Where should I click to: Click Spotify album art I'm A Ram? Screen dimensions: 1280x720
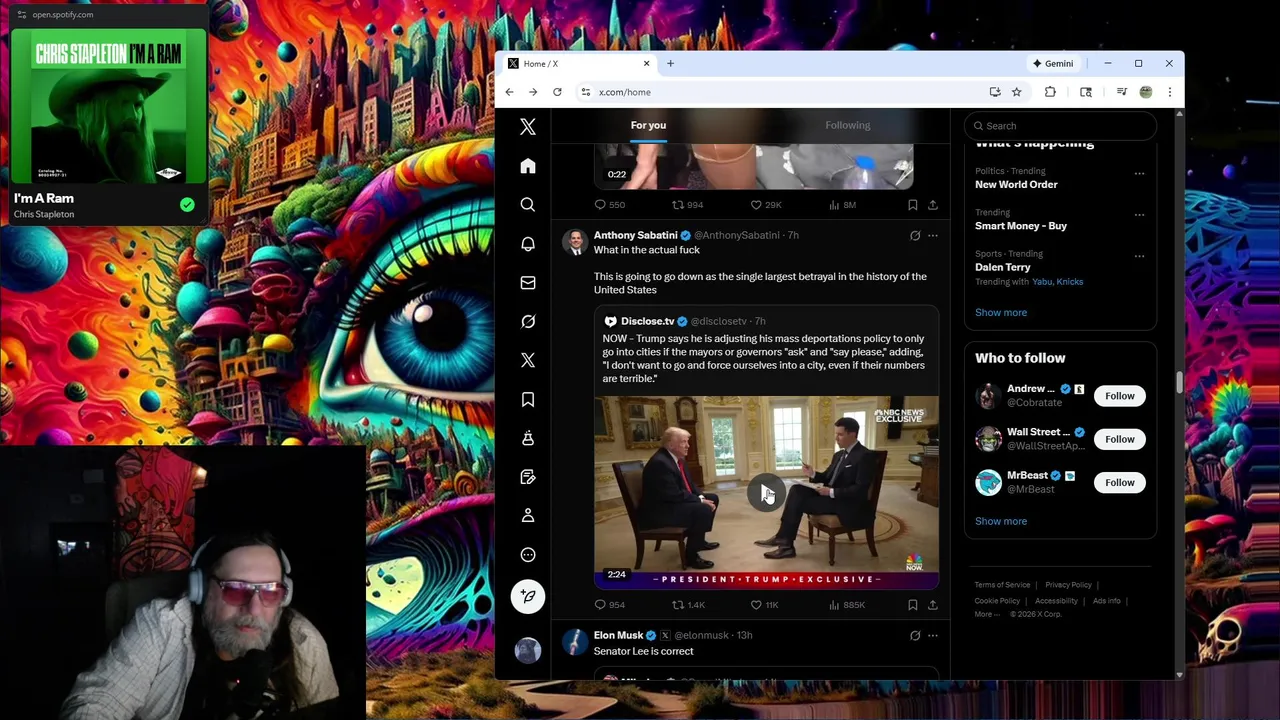[109, 106]
